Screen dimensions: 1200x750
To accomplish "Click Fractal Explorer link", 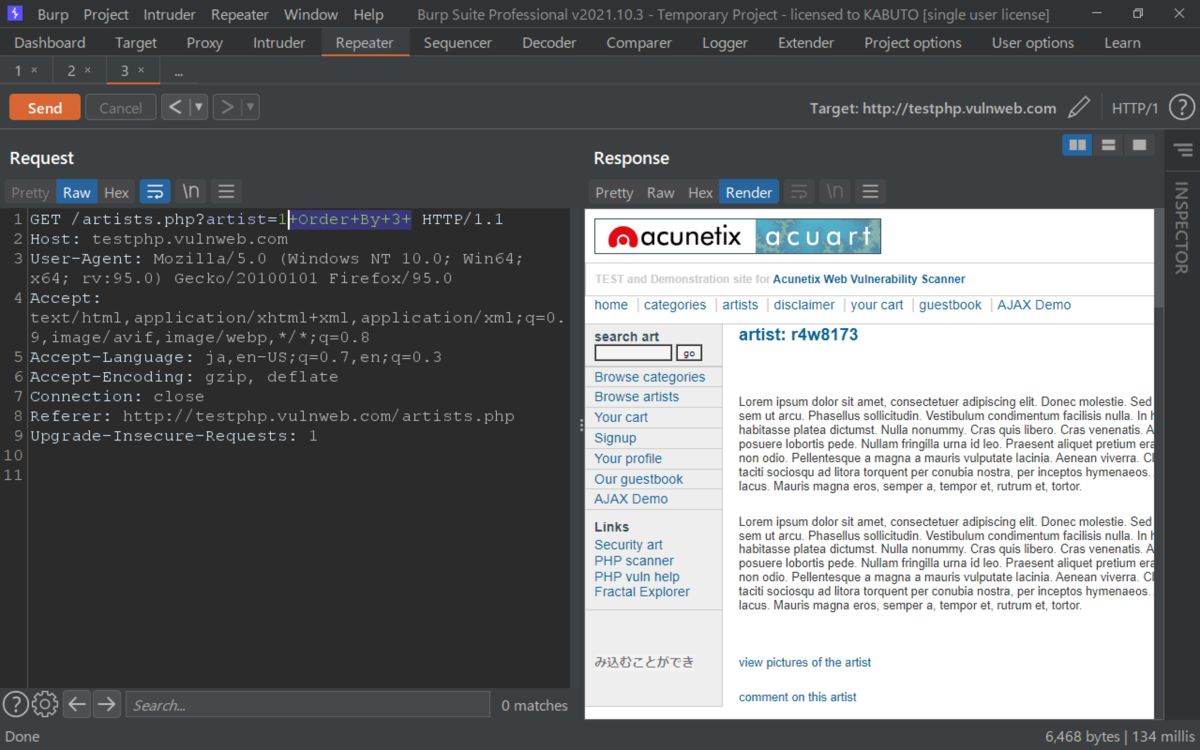I will click(x=642, y=592).
